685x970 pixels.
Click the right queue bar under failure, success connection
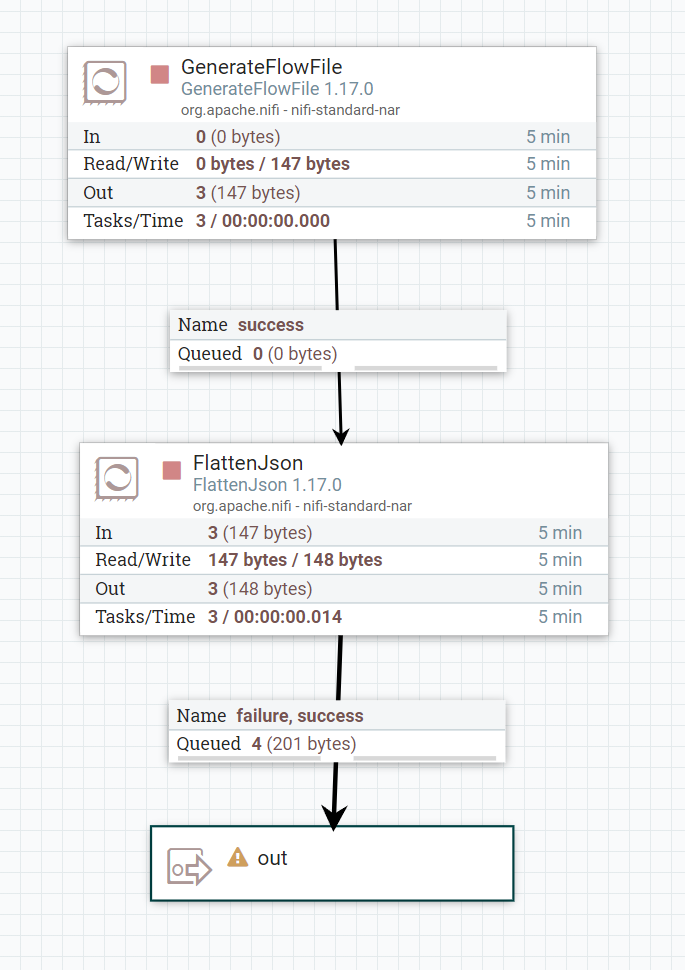[x=425, y=759]
